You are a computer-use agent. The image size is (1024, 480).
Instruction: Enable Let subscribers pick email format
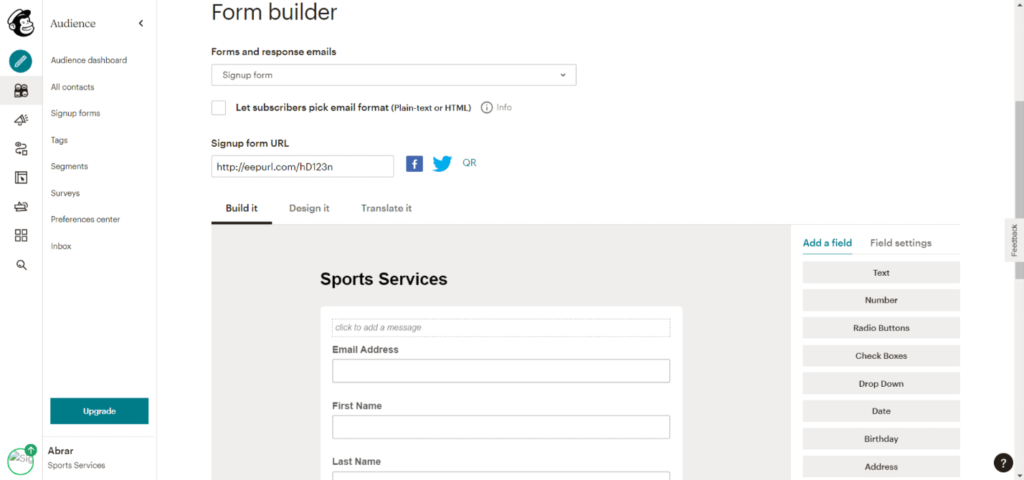coord(219,107)
